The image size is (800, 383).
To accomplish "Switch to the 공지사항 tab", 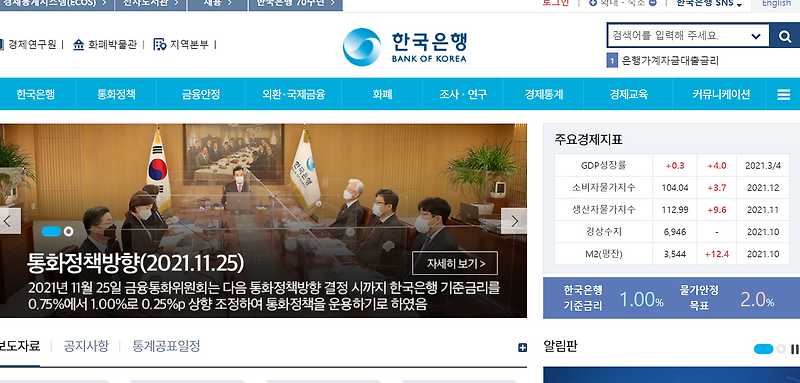I will tap(86, 347).
